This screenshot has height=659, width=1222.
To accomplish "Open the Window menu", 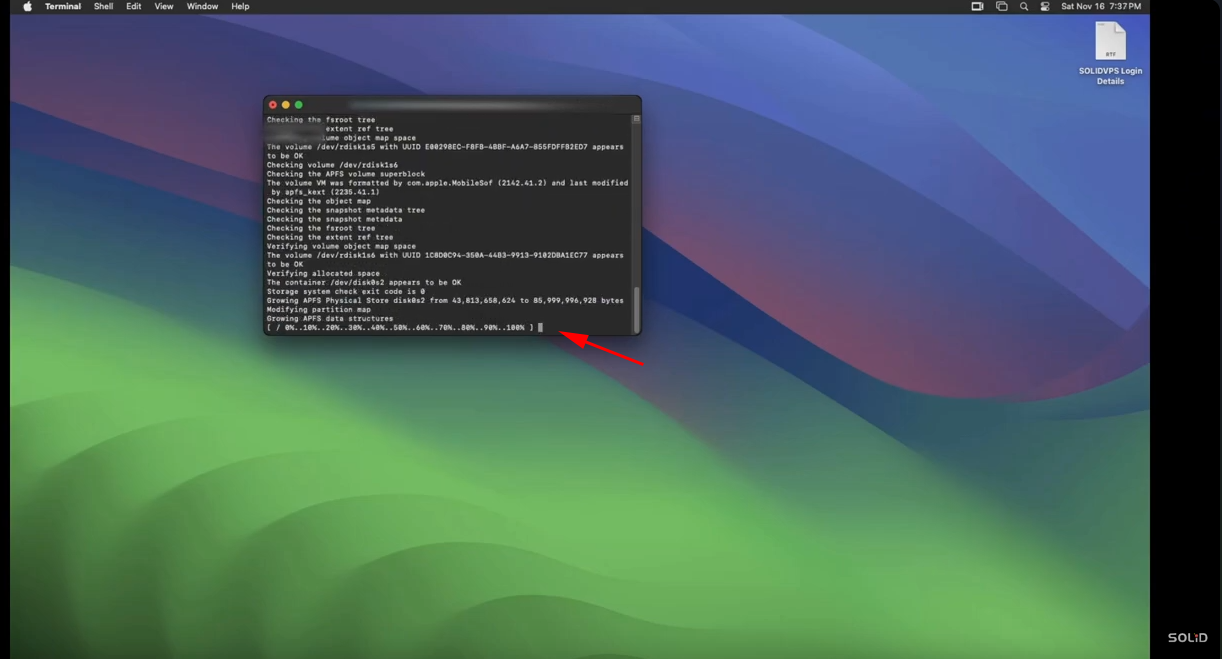I will pyautogui.click(x=202, y=6).
